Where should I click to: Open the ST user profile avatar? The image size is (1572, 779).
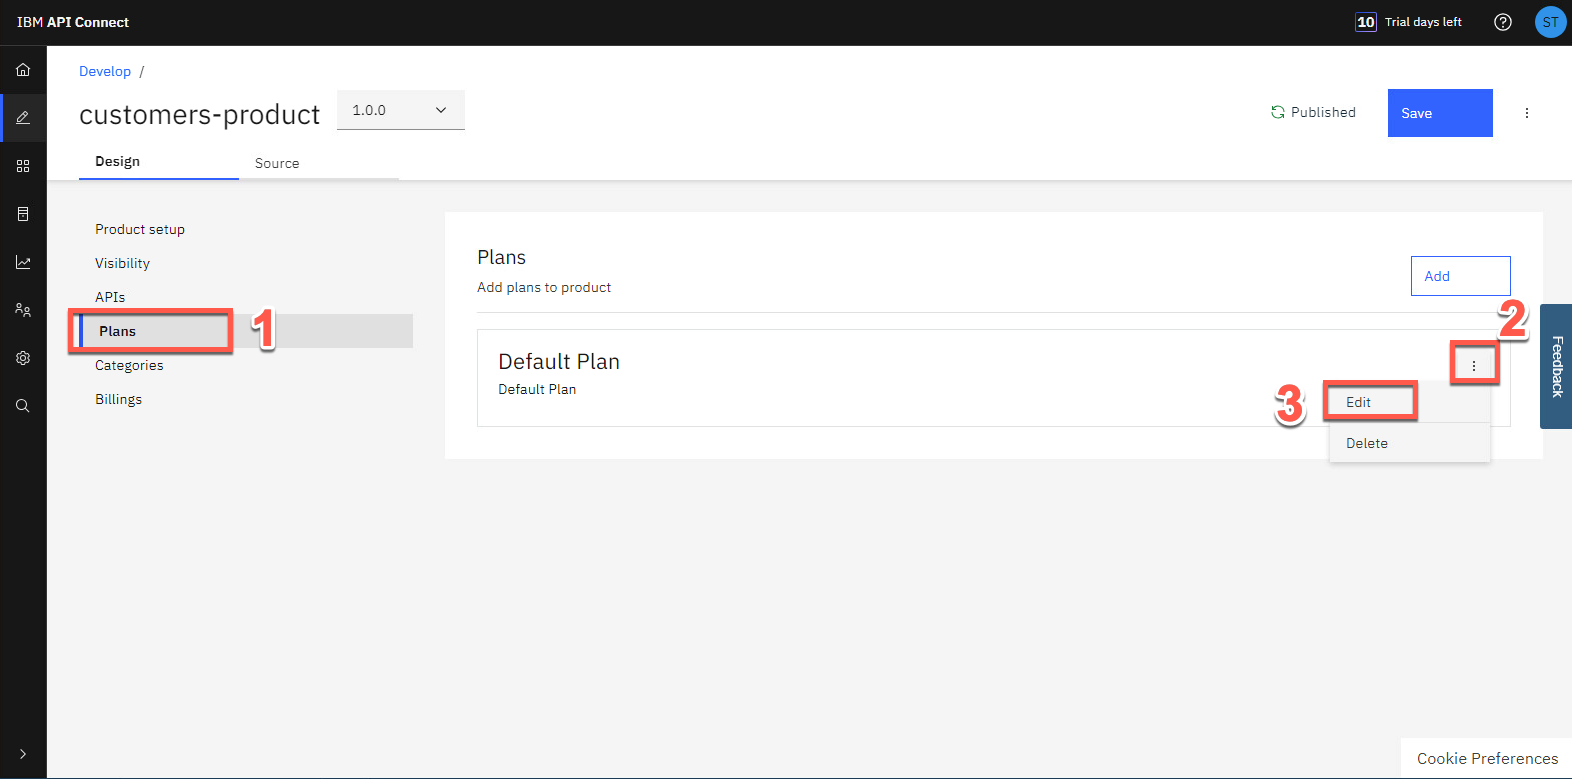tap(1550, 22)
